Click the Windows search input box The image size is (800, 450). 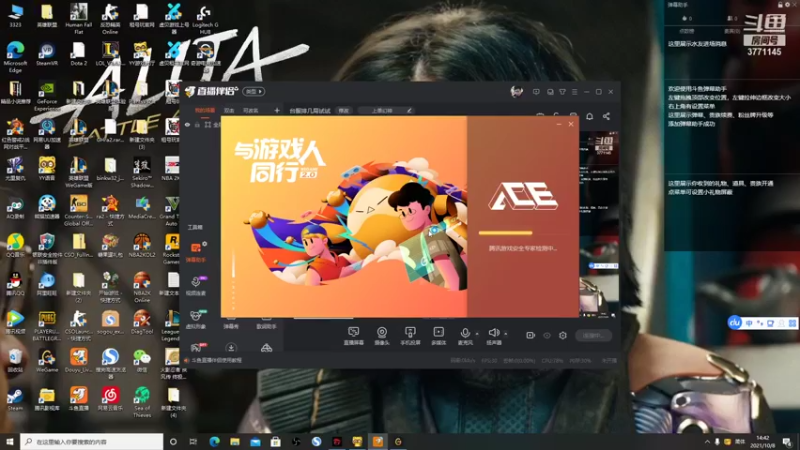(x=92, y=441)
